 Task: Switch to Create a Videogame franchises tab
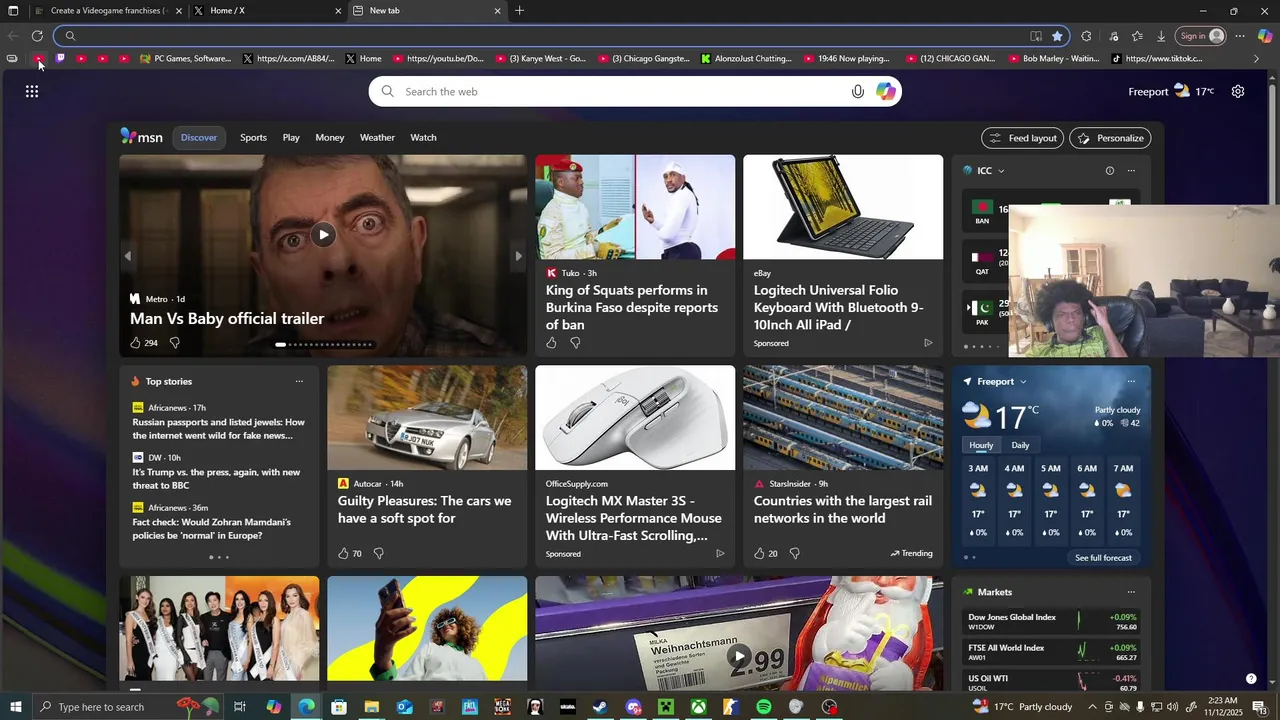coord(108,11)
